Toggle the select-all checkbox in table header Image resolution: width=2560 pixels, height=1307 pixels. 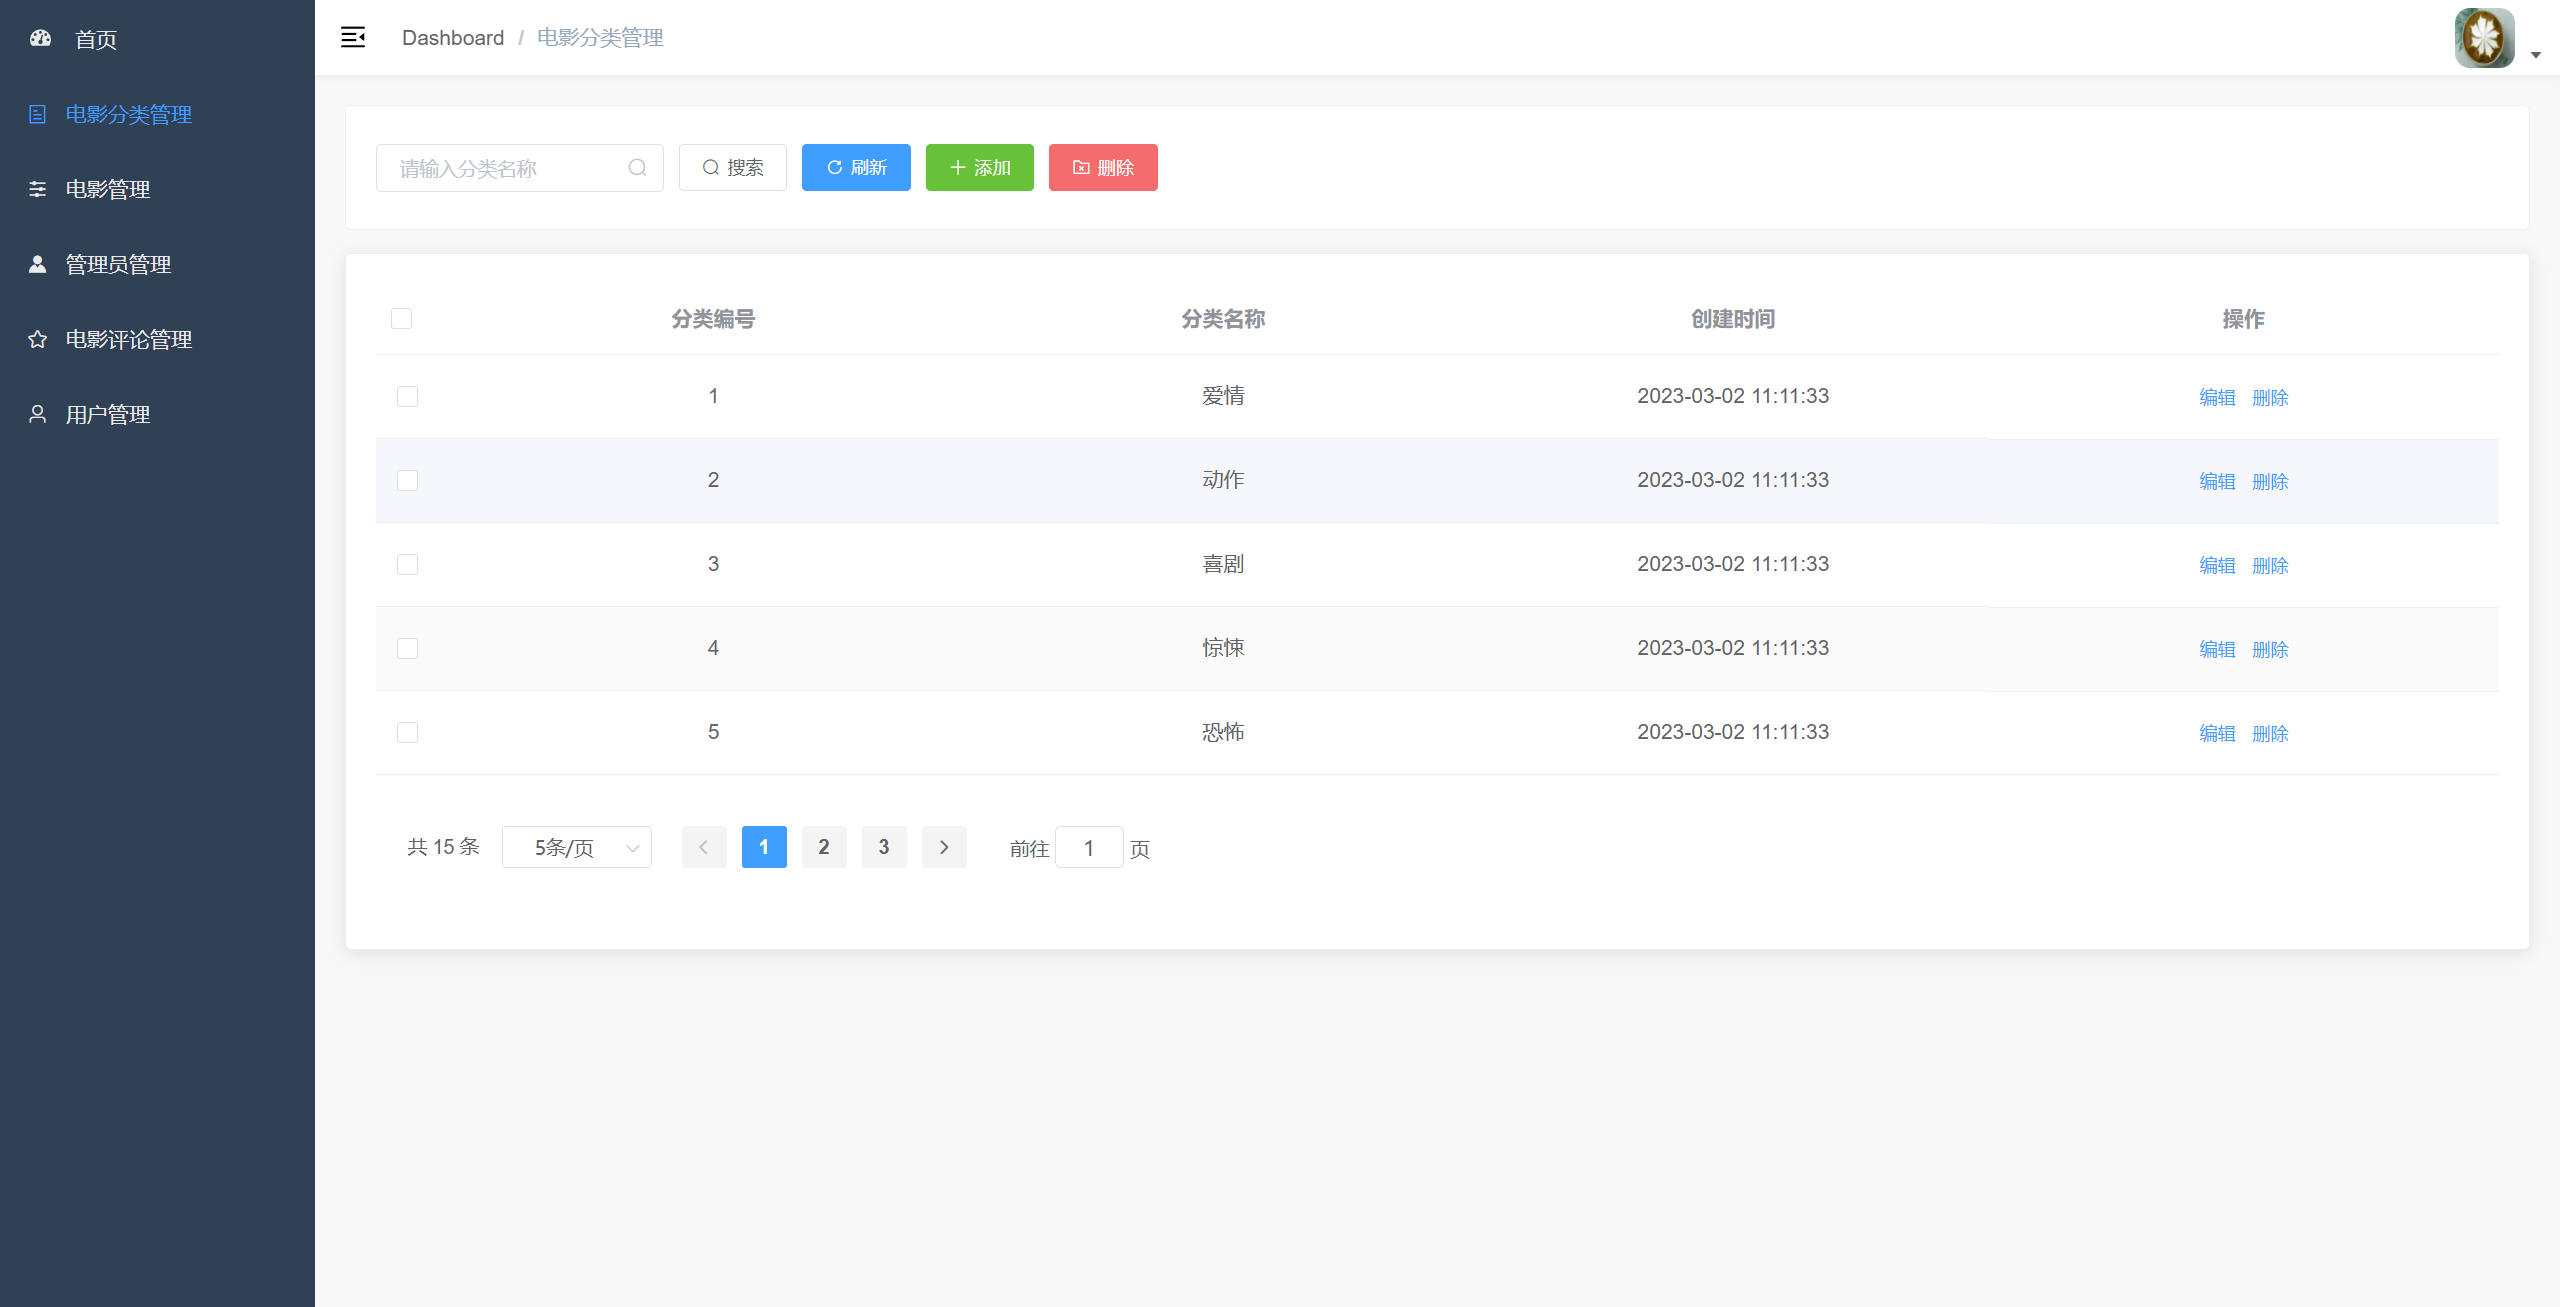click(401, 319)
